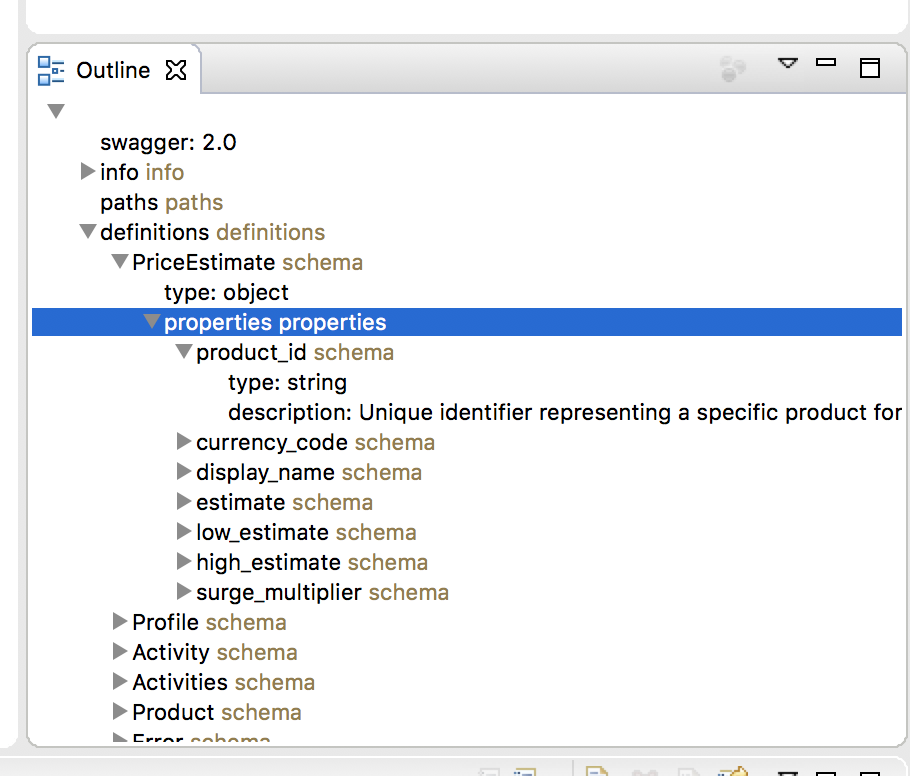
Task: Collapse the product_id schema node
Action: pos(184,352)
